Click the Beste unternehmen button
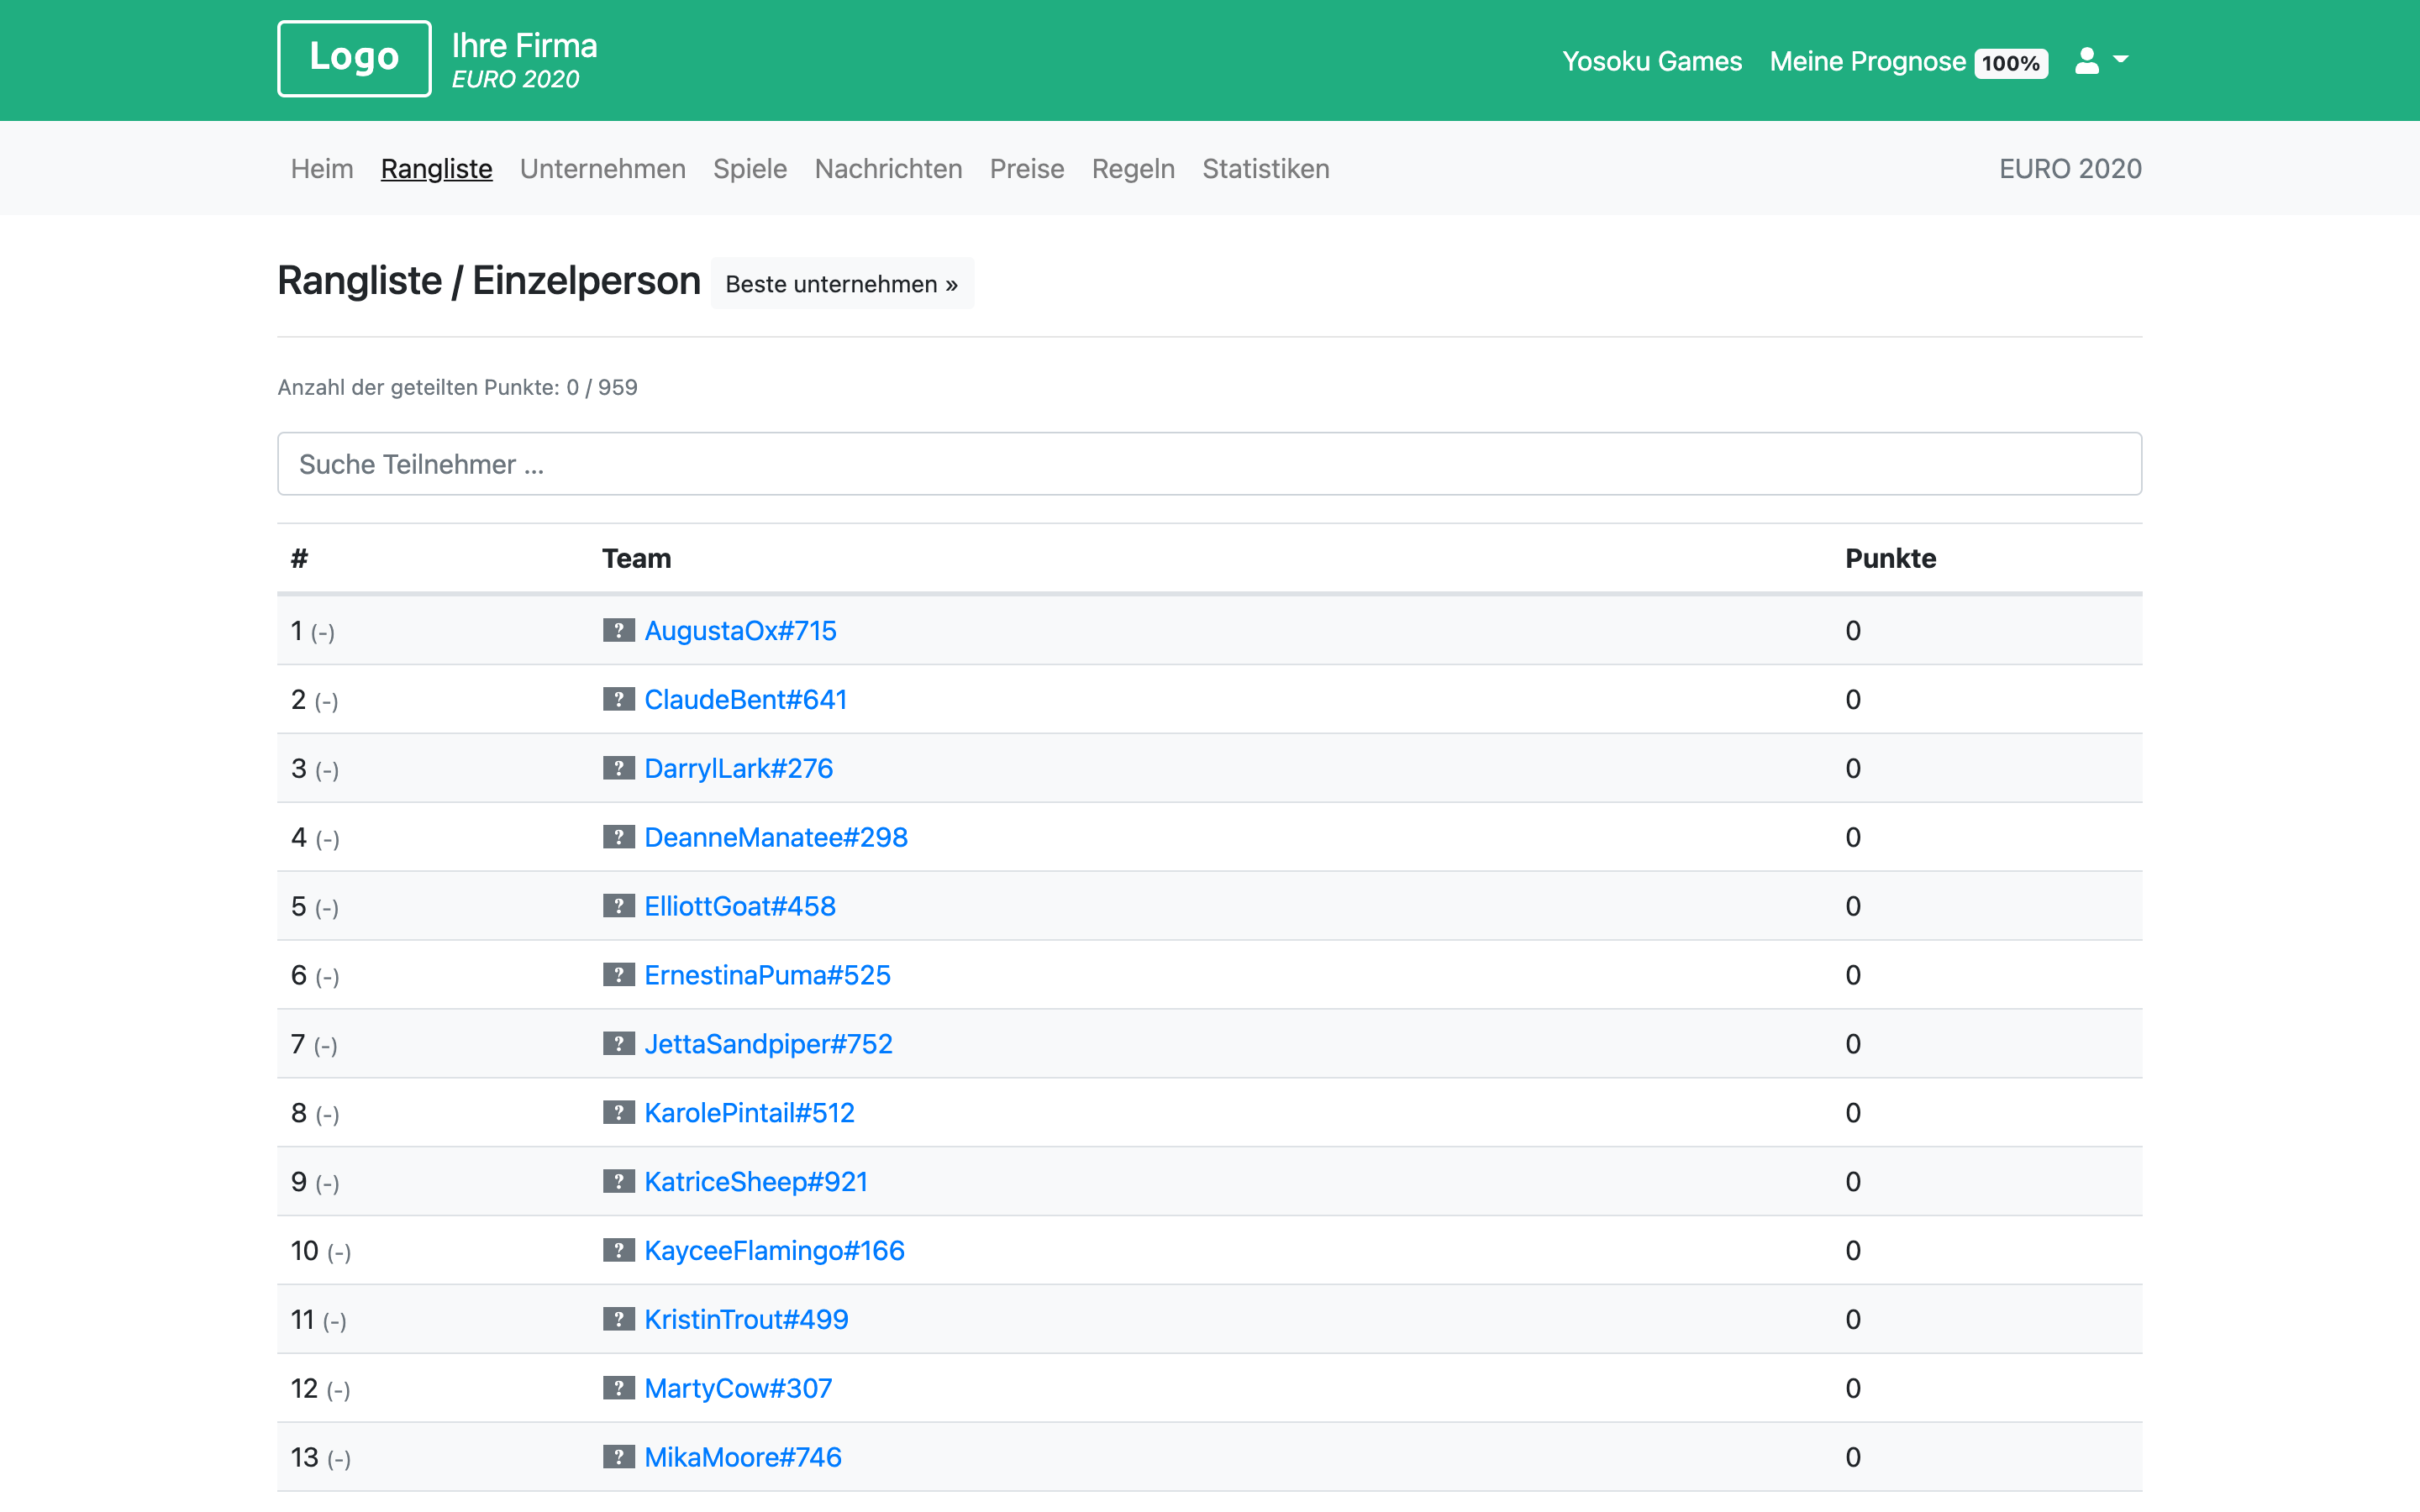 coord(842,284)
